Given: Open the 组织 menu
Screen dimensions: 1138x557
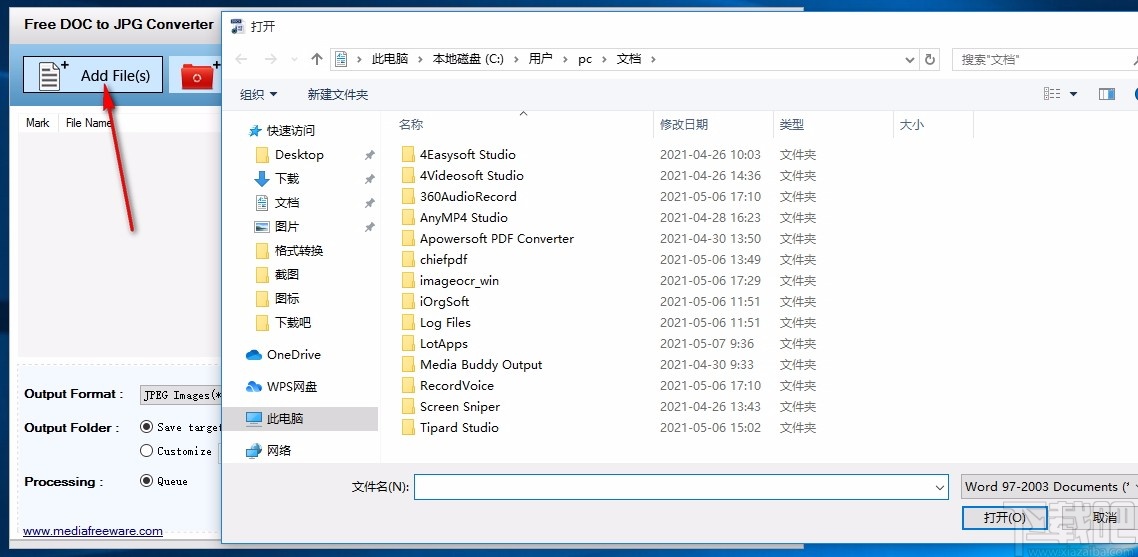Looking at the screenshot, I should [x=258, y=94].
